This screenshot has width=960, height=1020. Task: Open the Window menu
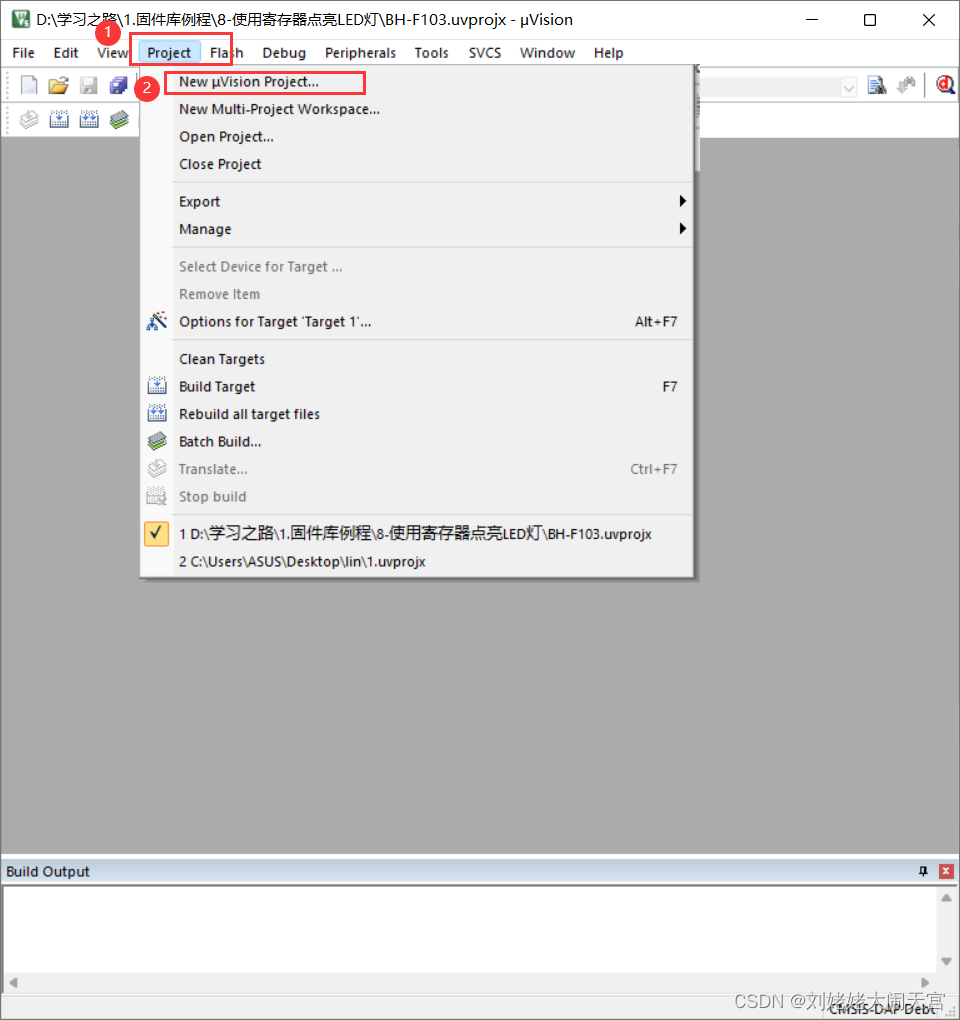(547, 53)
